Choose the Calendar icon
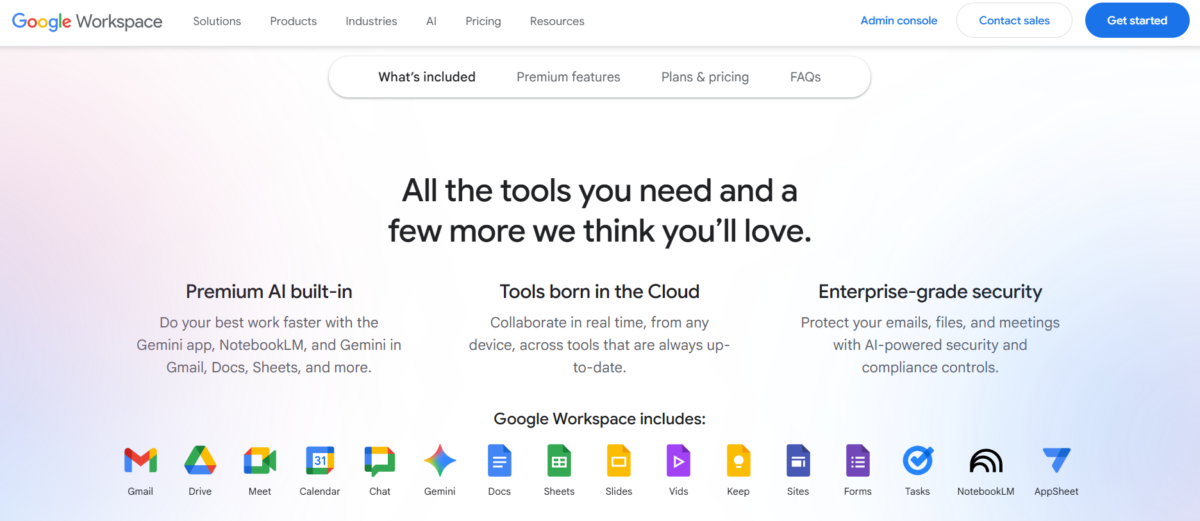The height and width of the screenshot is (521, 1200). (x=320, y=461)
